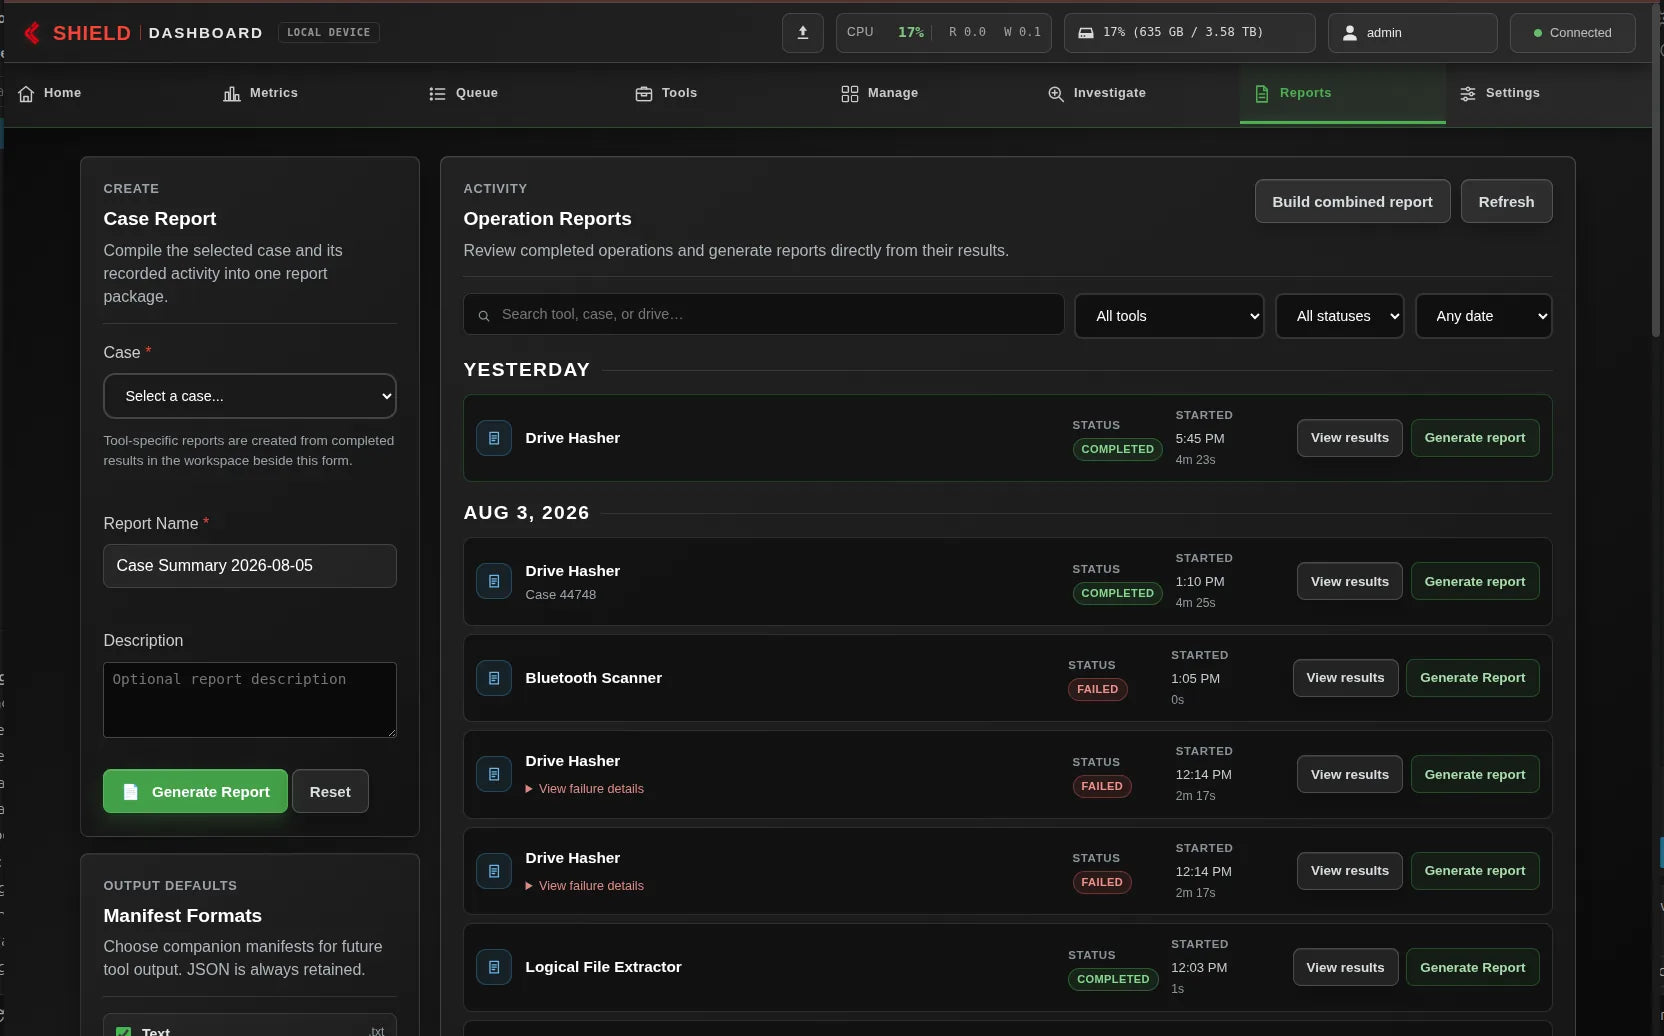This screenshot has height=1036, width=1664.
Task: Click the Case 44748 label
Action: [561, 595]
